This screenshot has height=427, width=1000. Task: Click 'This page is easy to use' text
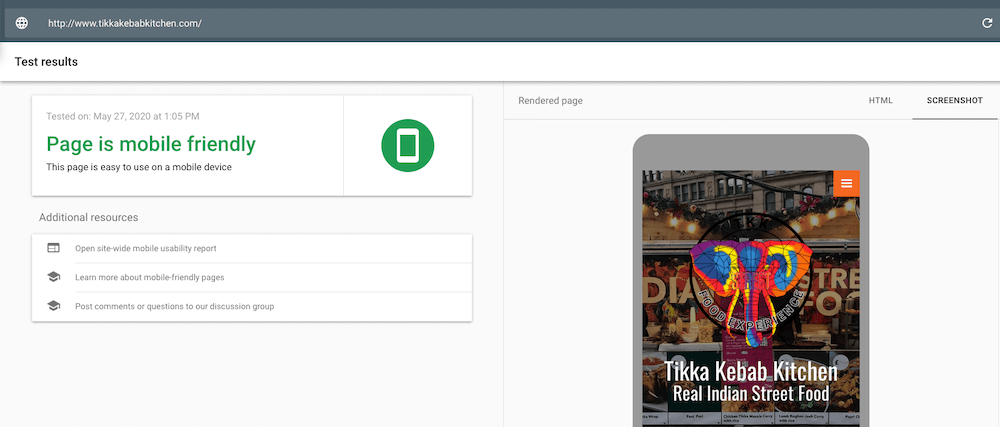[139, 167]
